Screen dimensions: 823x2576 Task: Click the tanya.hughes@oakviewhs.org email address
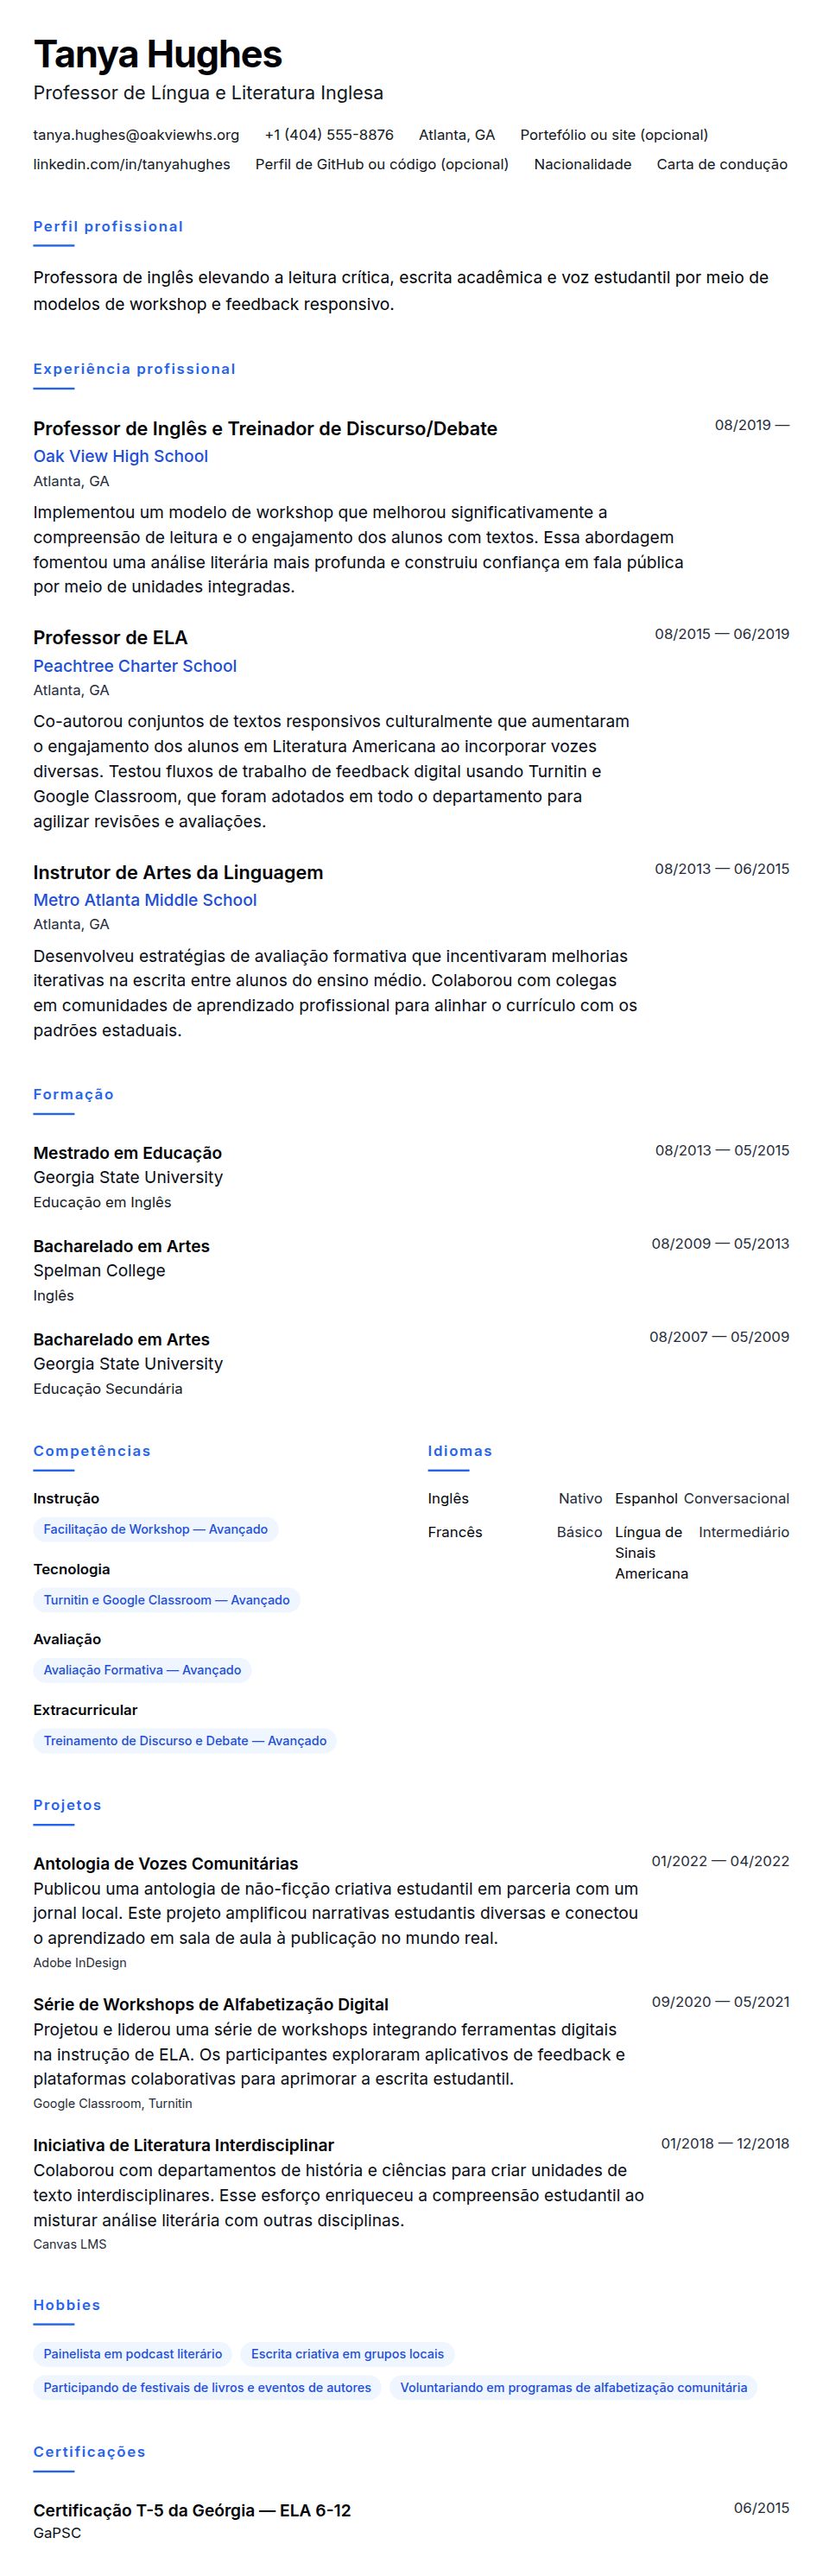click(x=136, y=135)
